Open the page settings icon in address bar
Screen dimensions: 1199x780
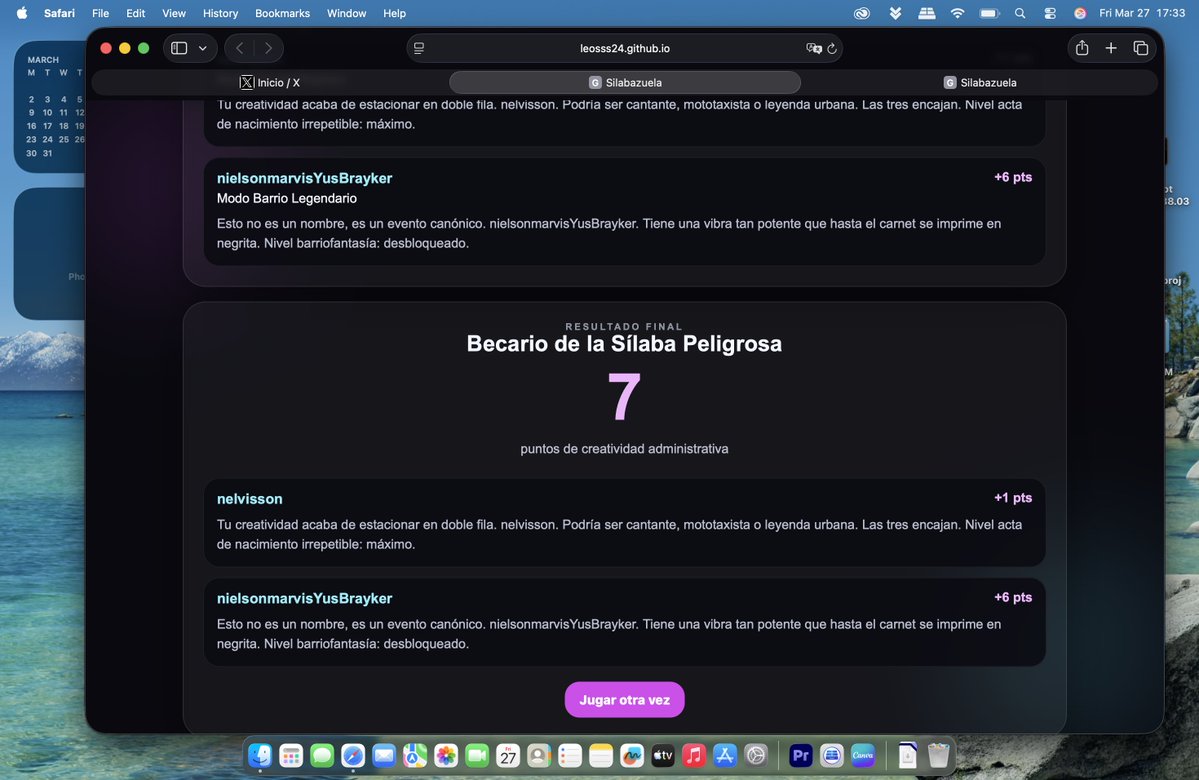pyautogui.click(x=419, y=48)
